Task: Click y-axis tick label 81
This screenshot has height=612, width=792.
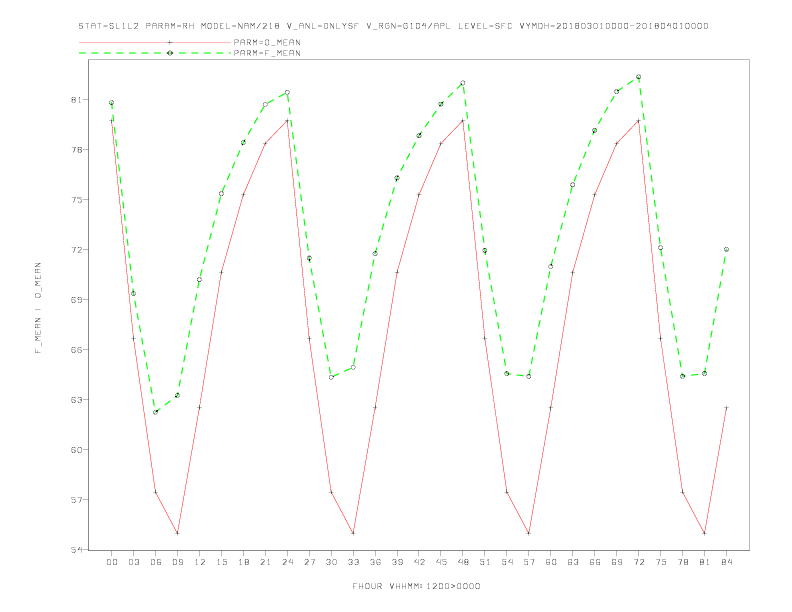Action: pyautogui.click(x=76, y=100)
